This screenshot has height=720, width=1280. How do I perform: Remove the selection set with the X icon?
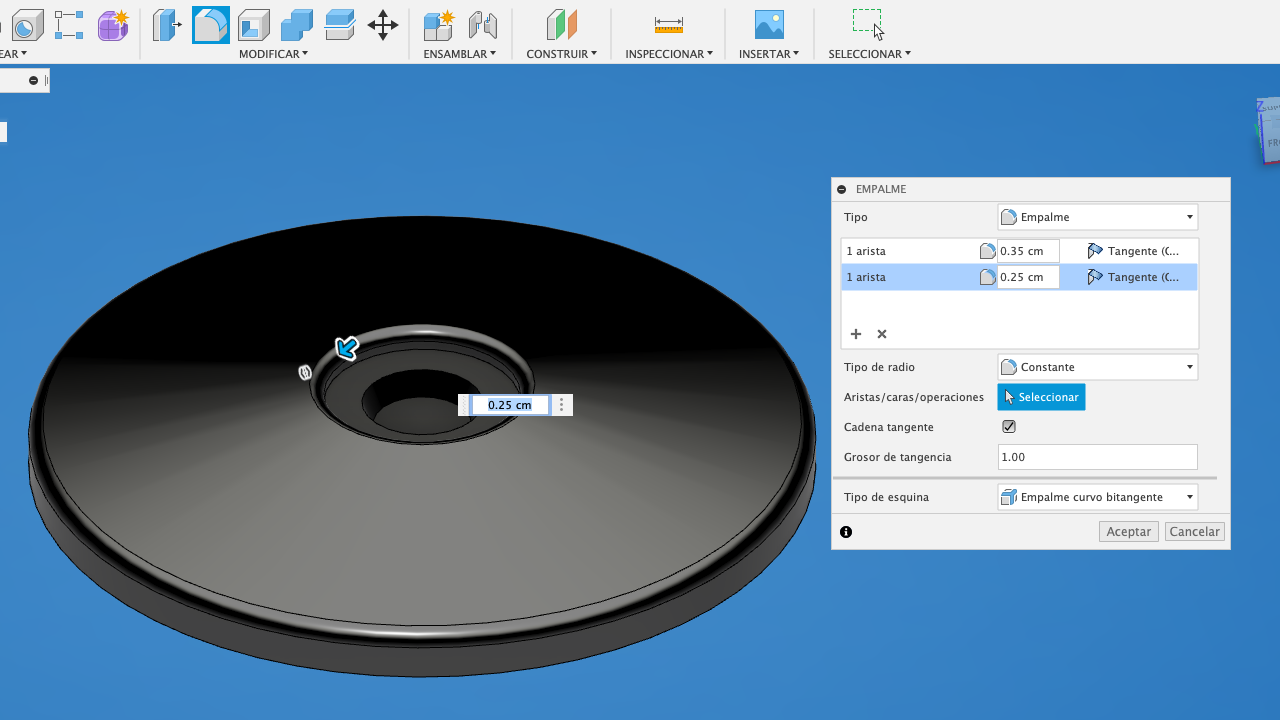pos(882,334)
